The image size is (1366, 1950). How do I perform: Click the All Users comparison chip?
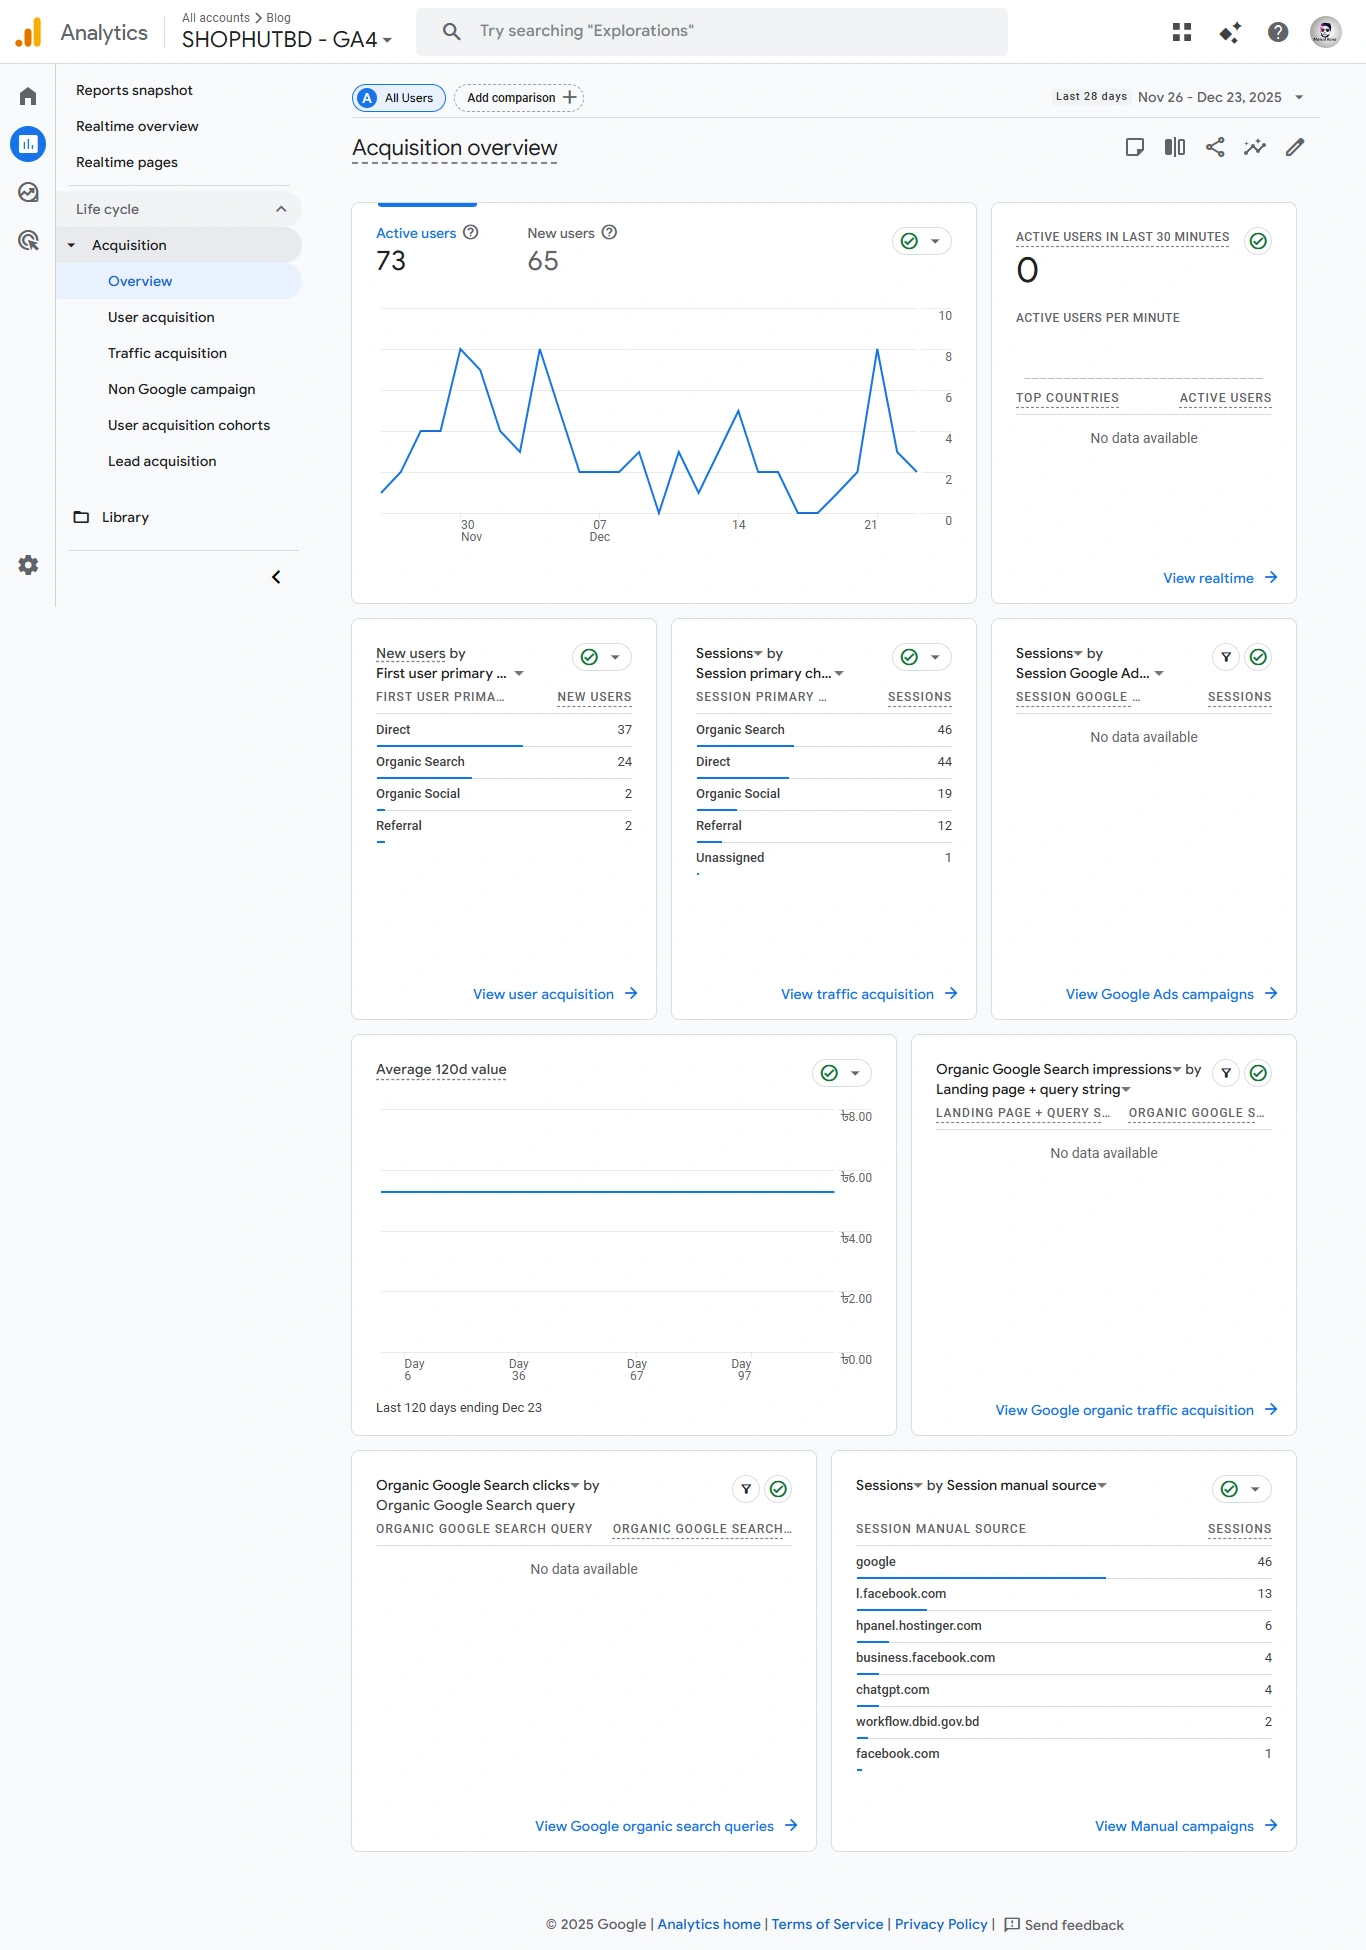pyautogui.click(x=399, y=98)
